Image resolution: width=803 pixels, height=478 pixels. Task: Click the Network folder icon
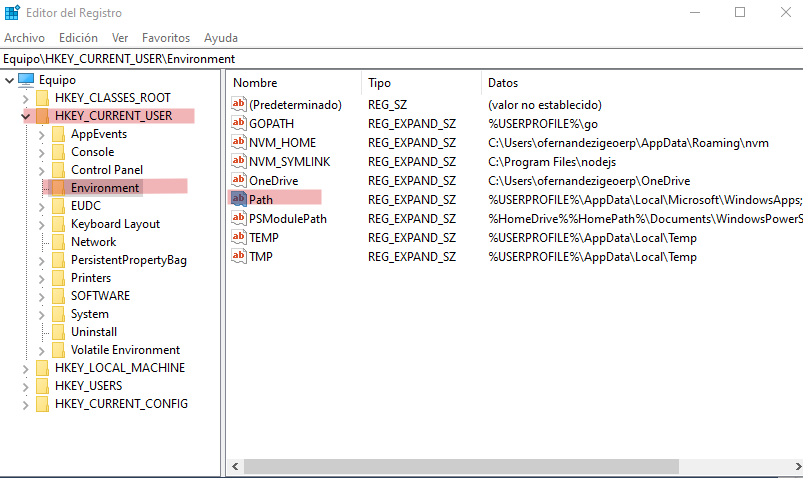coord(58,242)
